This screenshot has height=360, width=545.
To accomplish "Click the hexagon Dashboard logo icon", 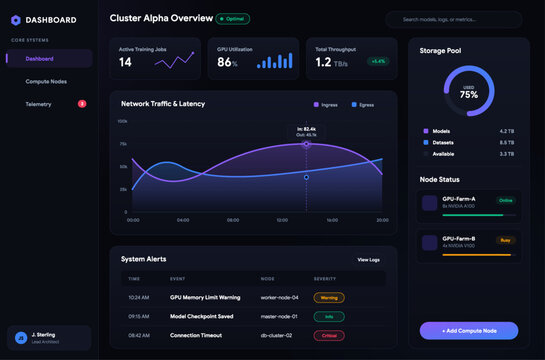I will 16,20.
